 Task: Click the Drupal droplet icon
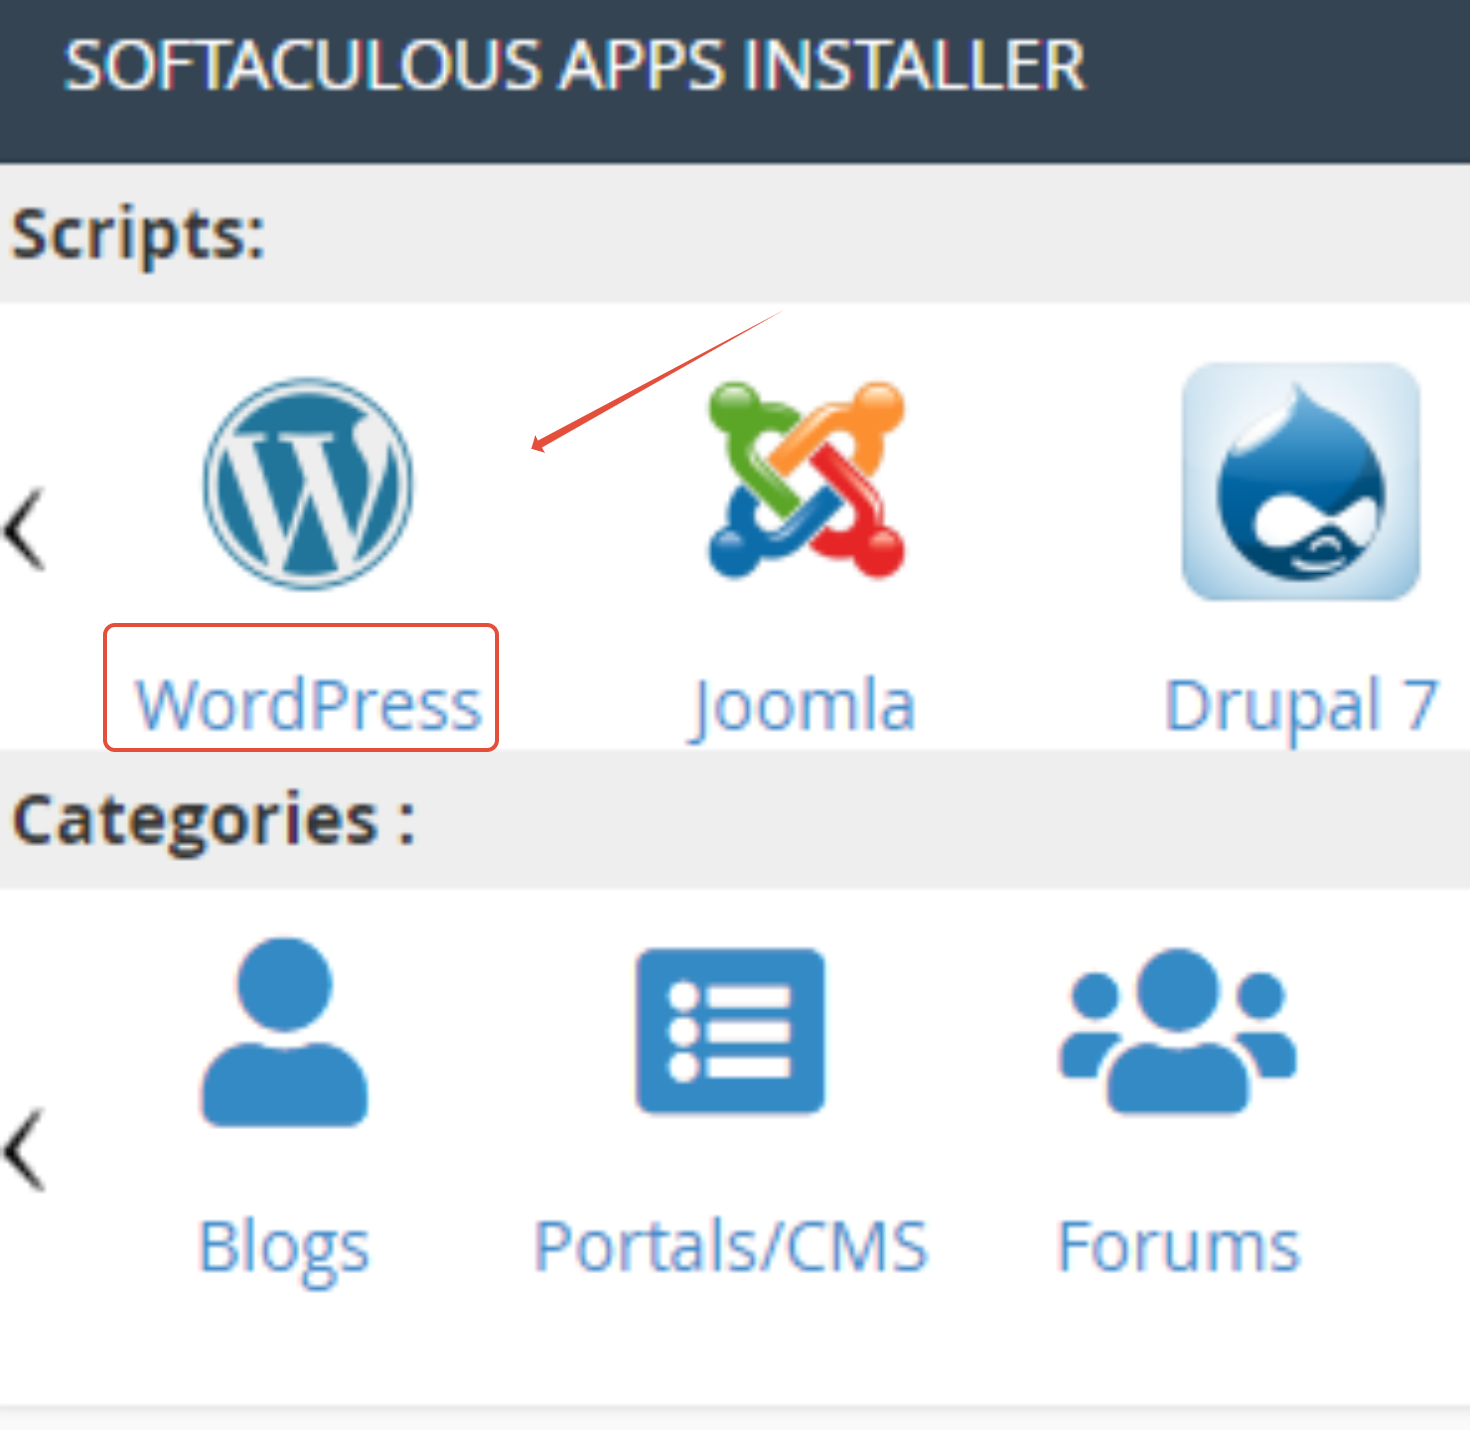(x=1301, y=482)
